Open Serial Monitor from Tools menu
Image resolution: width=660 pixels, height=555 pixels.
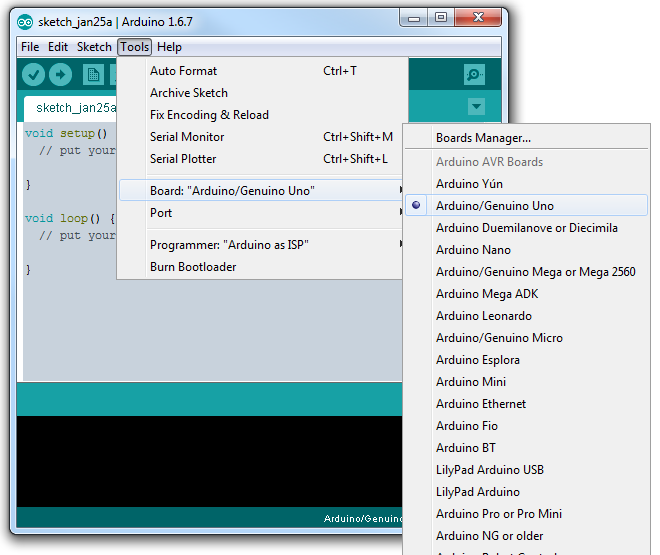point(261,137)
